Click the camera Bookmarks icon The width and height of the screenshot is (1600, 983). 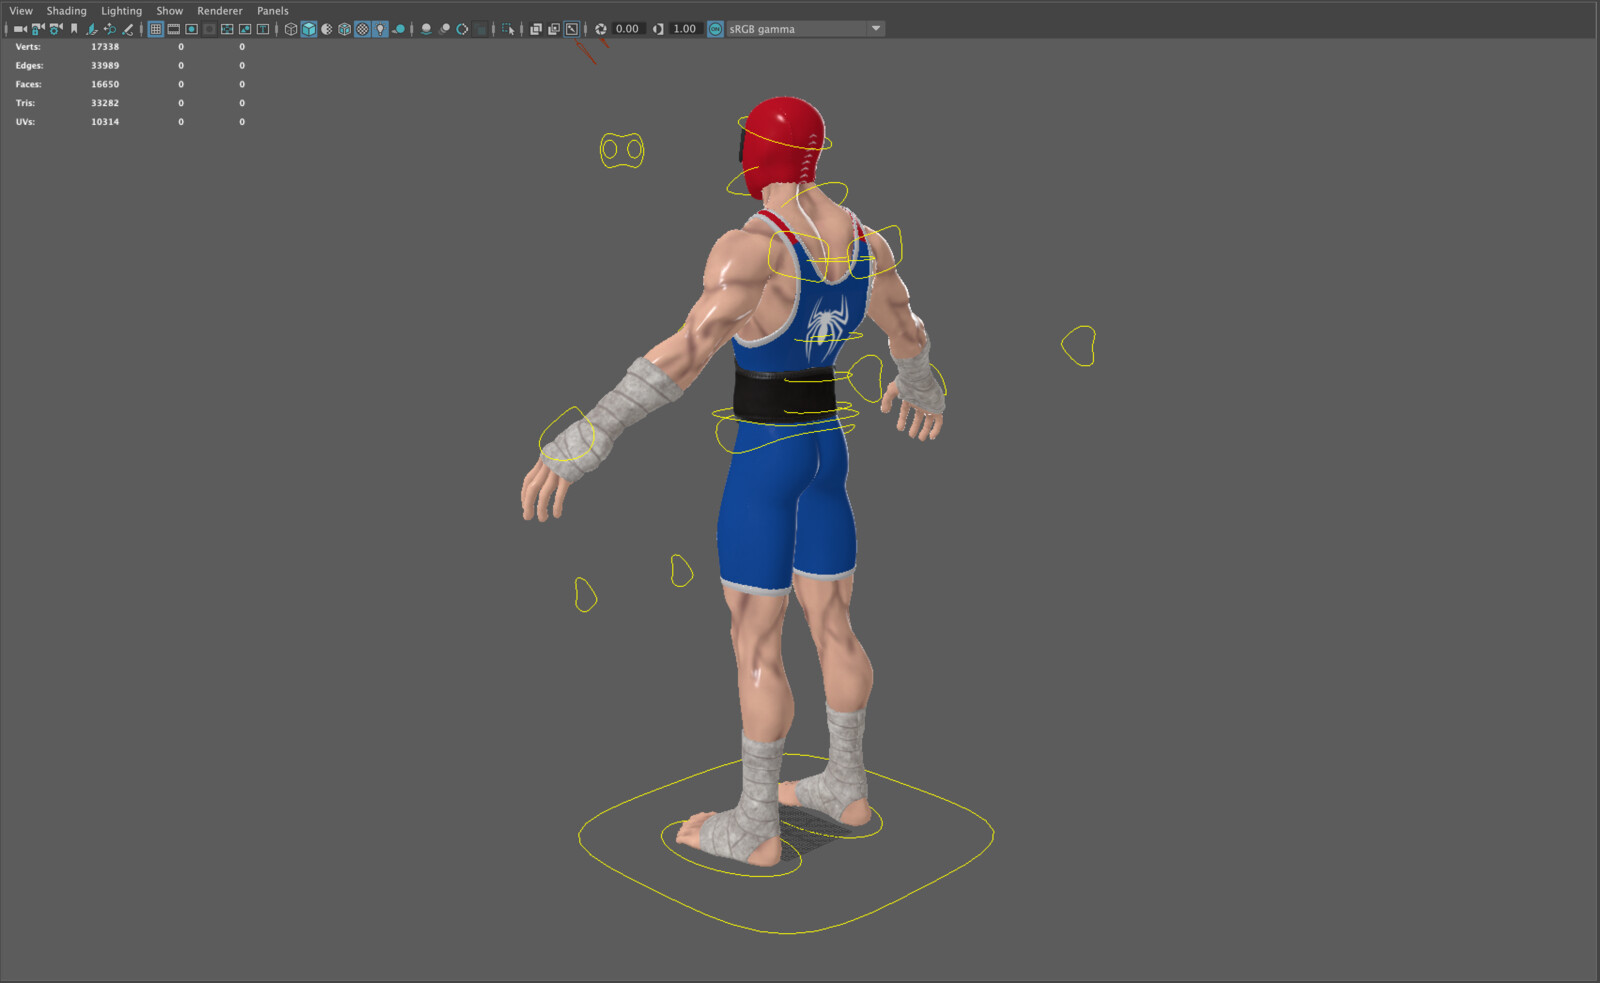click(x=74, y=29)
